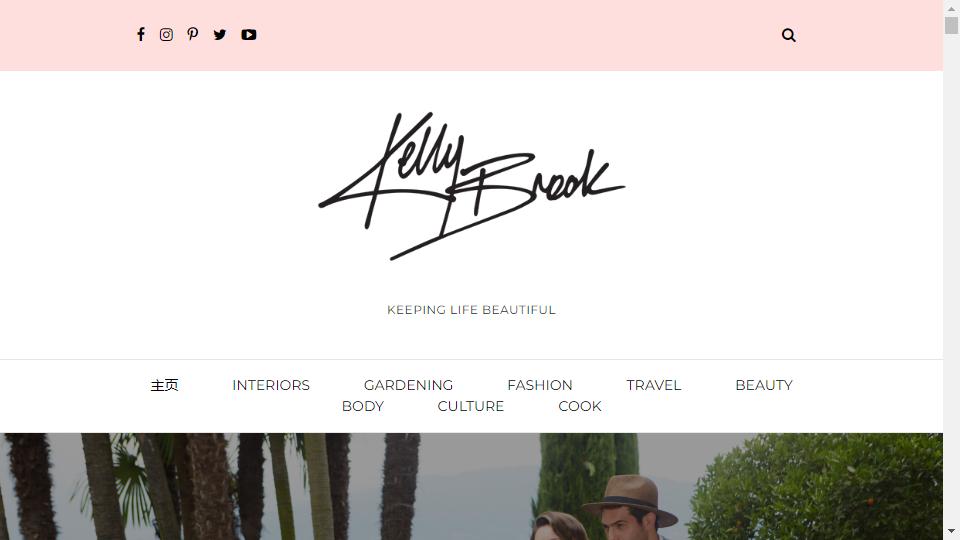The width and height of the screenshot is (960, 540).
Task: Open the Instagram social icon
Action: click(166, 34)
